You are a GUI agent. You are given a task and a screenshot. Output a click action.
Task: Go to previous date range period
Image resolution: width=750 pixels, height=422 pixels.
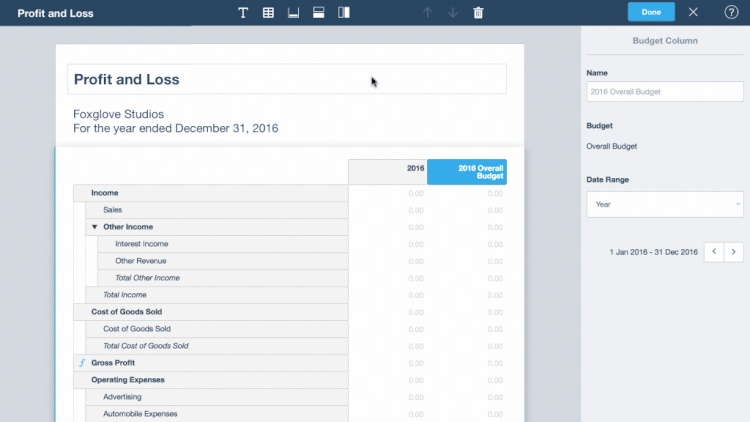(x=716, y=252)
